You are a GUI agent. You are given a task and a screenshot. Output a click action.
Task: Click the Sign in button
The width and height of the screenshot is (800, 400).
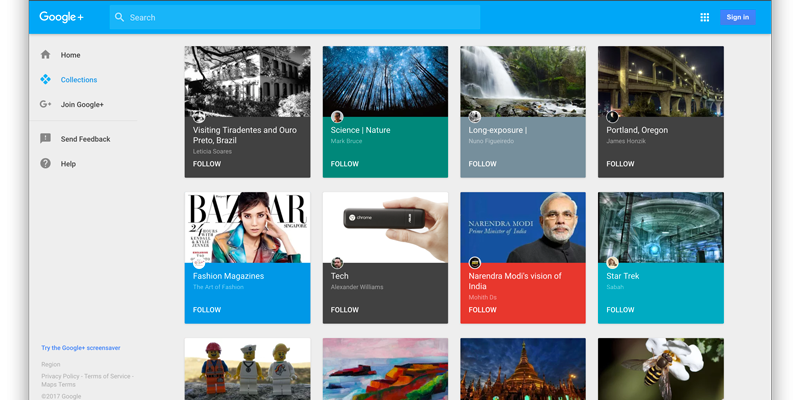[x=738, y=17]
